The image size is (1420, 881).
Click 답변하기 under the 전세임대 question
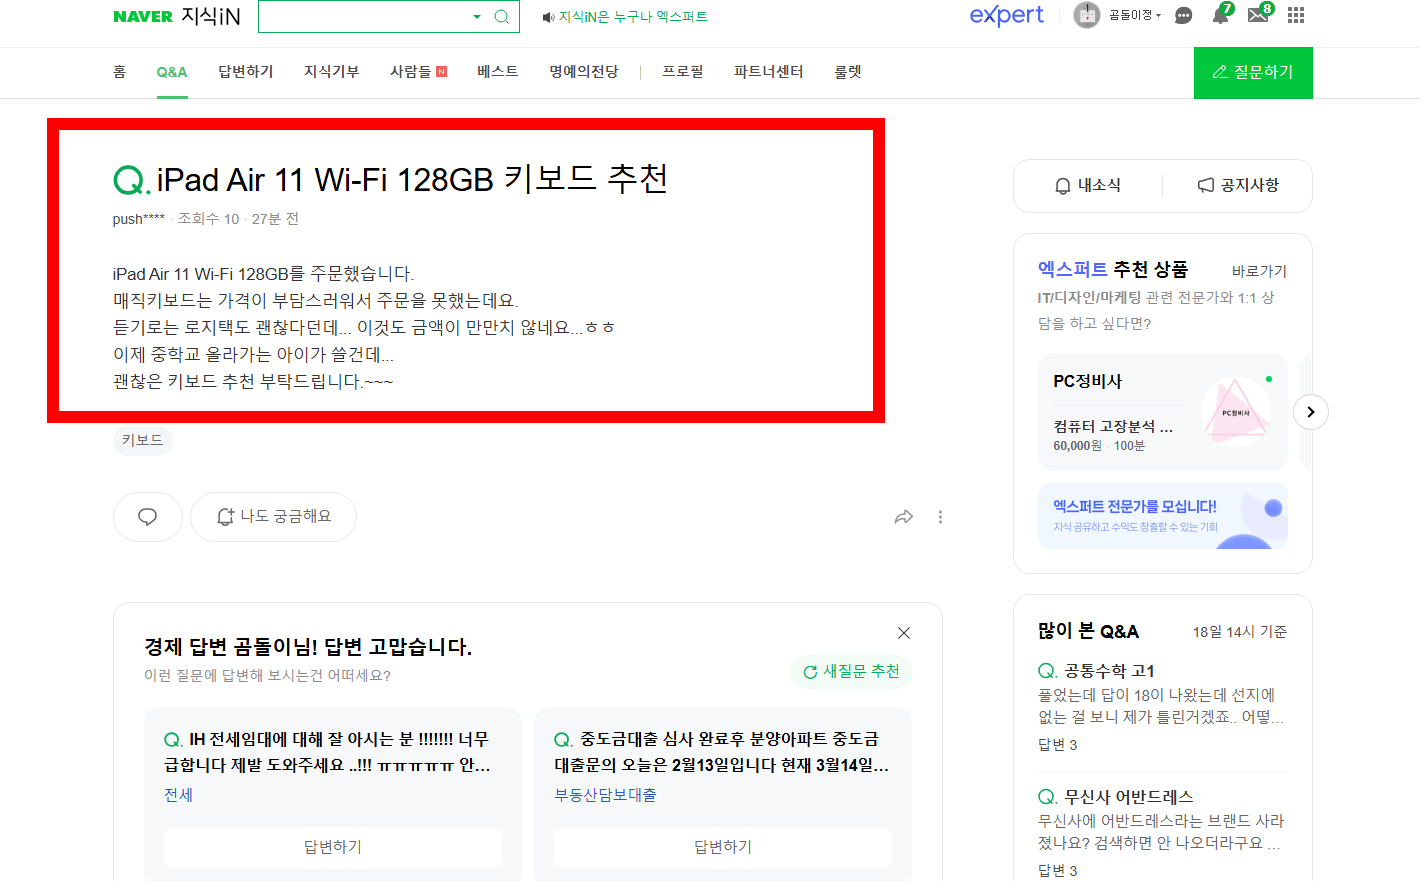tap(333, 847)
